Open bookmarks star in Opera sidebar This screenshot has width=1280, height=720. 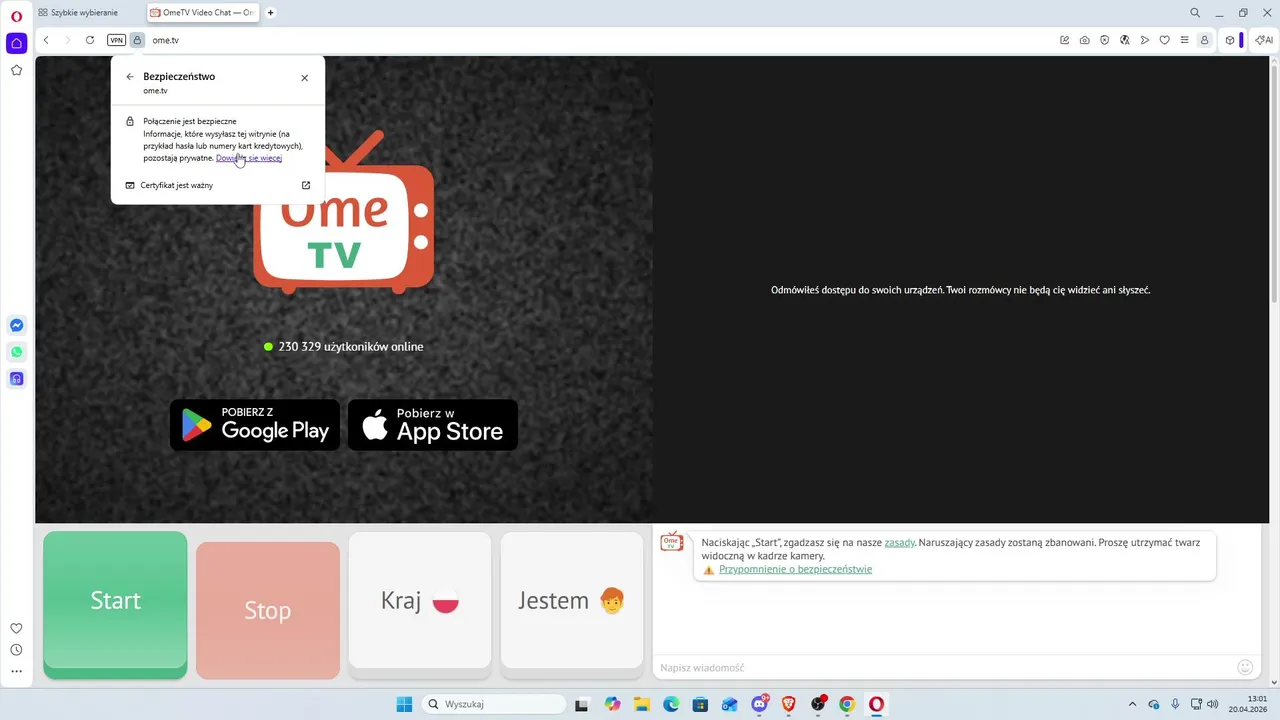point(16,70)
